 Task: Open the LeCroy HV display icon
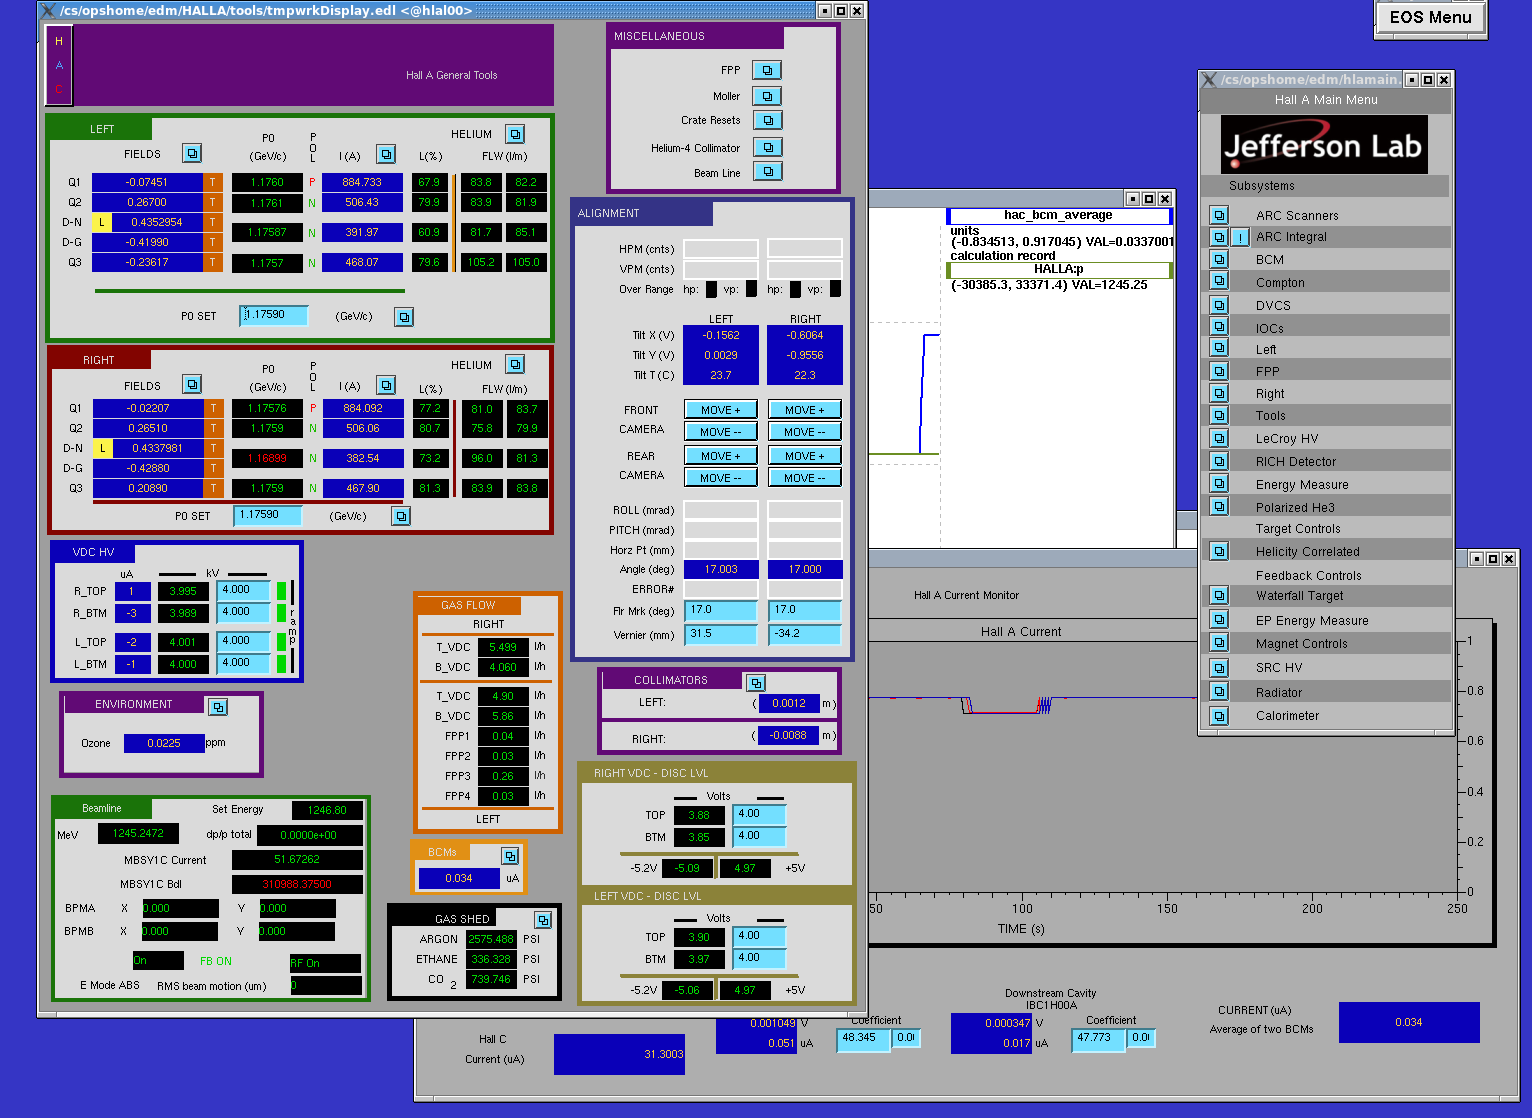click(x=1219, y=438)
